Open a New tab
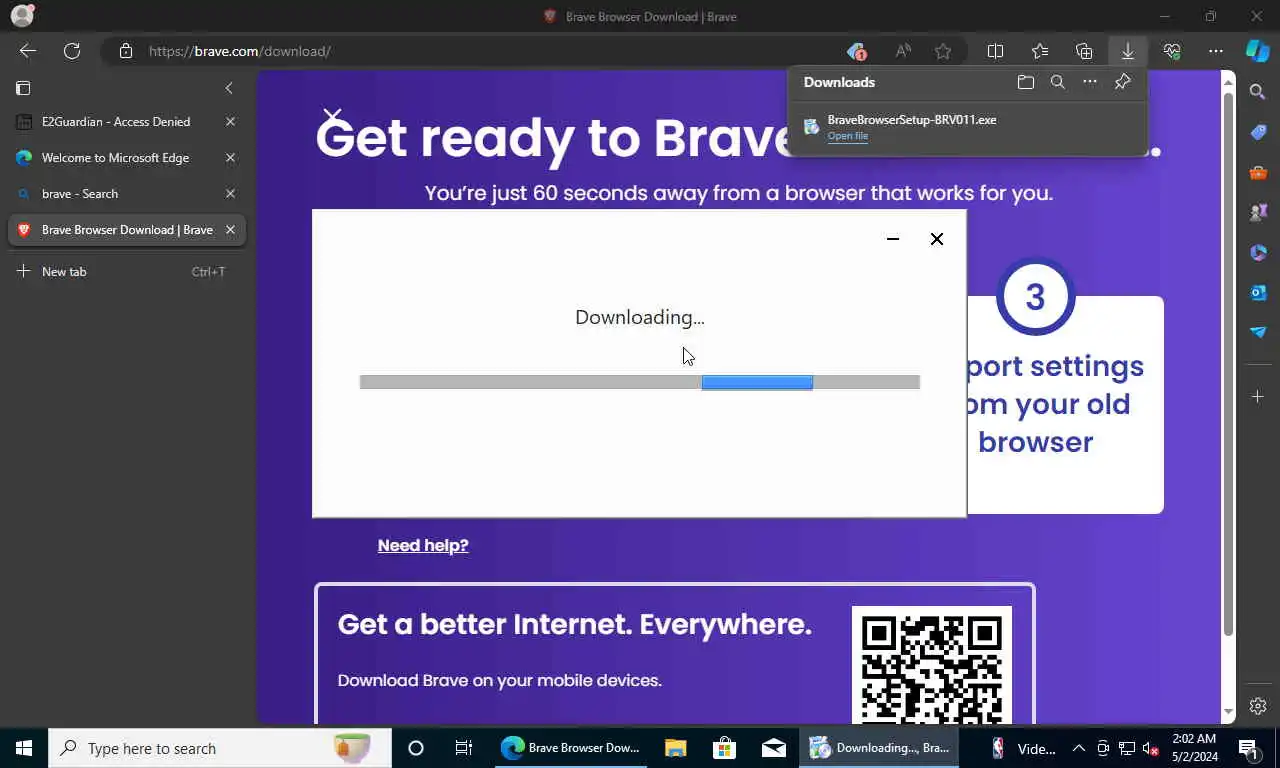1280x768 pixels. (x=126, y=272)
